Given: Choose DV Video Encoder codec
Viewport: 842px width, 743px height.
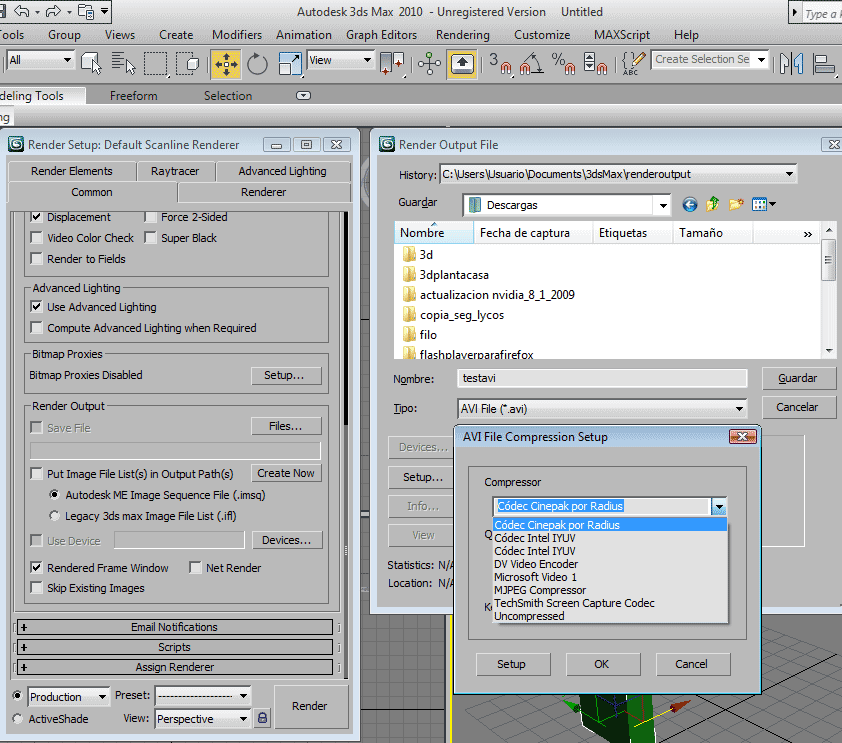Looking at the screenshot, I should [x=609, y=564].
